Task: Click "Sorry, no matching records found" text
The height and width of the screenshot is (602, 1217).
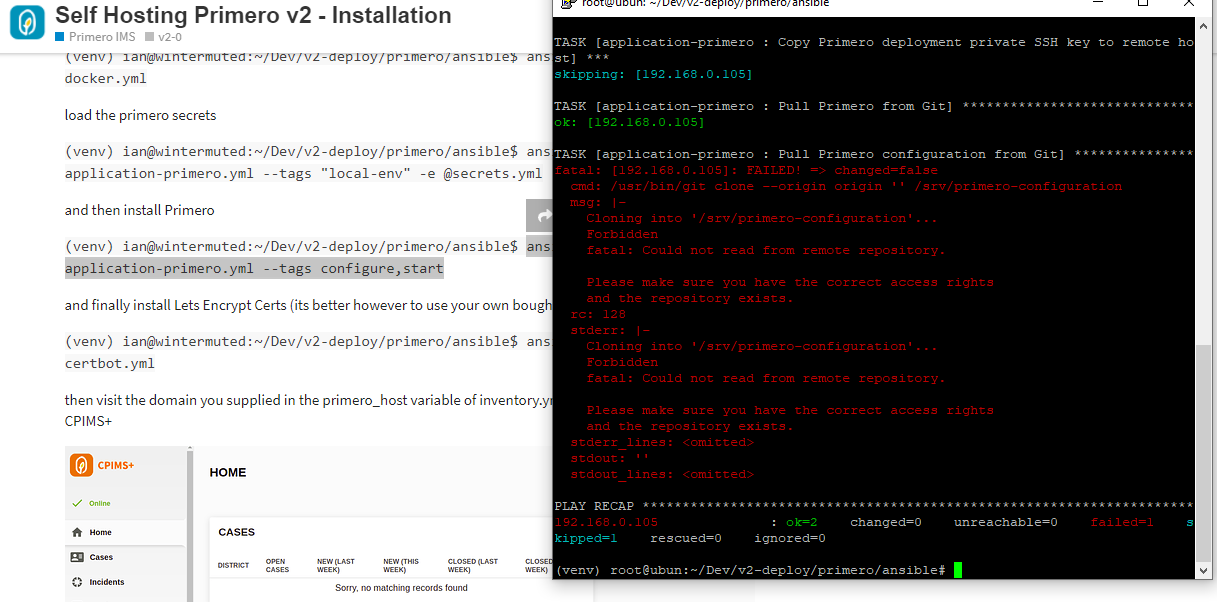Action: point(401,588)
